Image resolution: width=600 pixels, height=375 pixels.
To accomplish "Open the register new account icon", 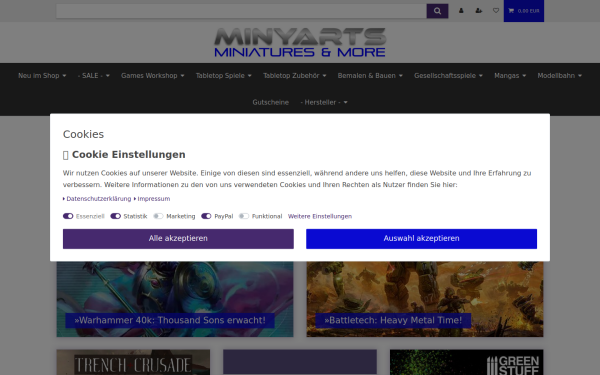I will 478,11.
